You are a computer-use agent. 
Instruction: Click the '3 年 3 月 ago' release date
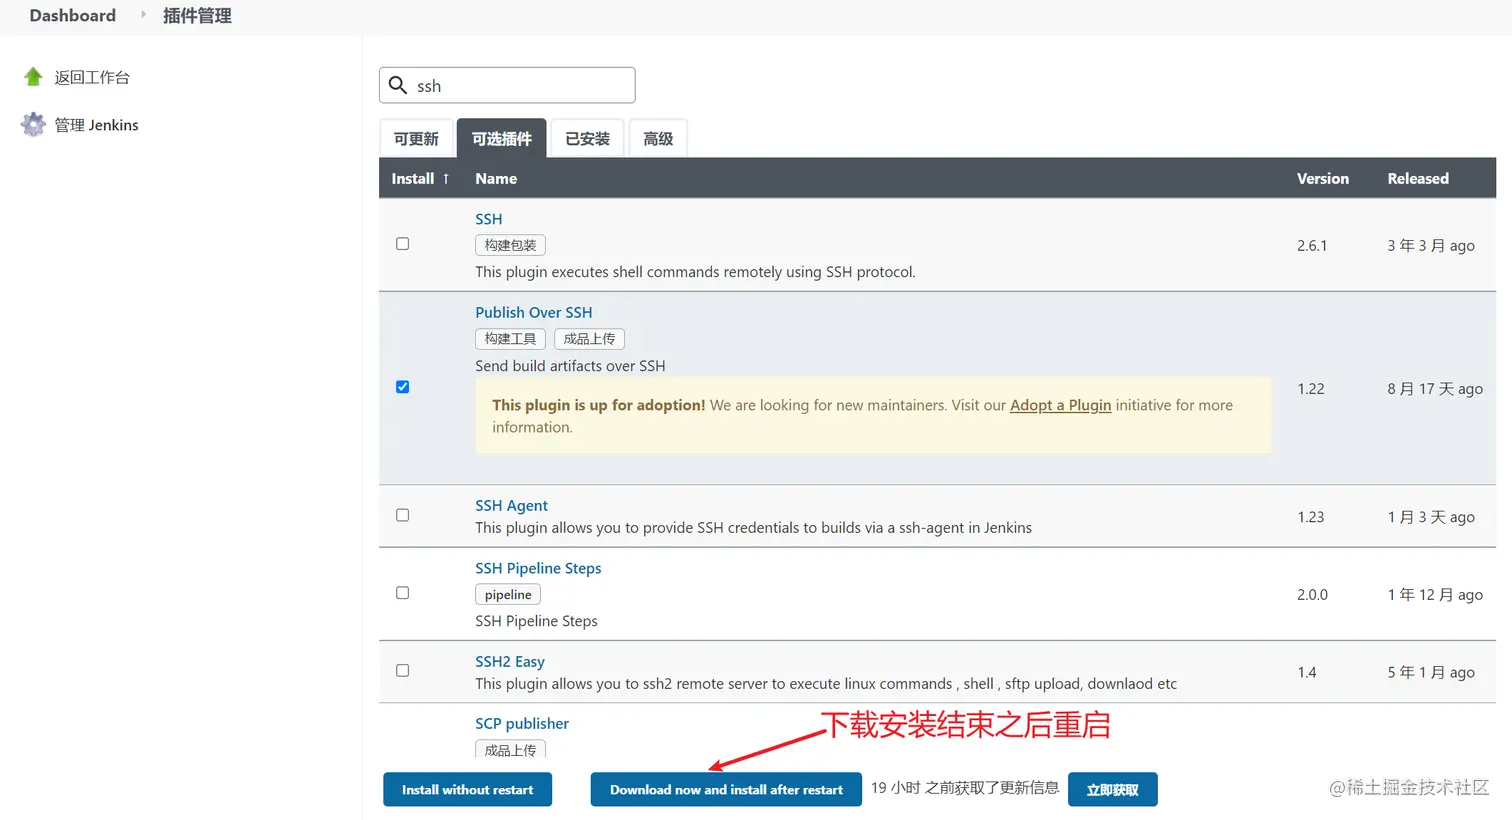coord(1431,245)
